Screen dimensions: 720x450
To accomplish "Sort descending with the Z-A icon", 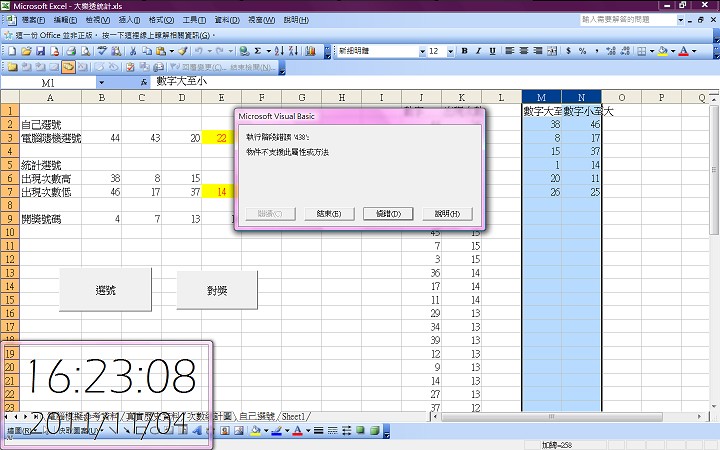I will (294, 51).
